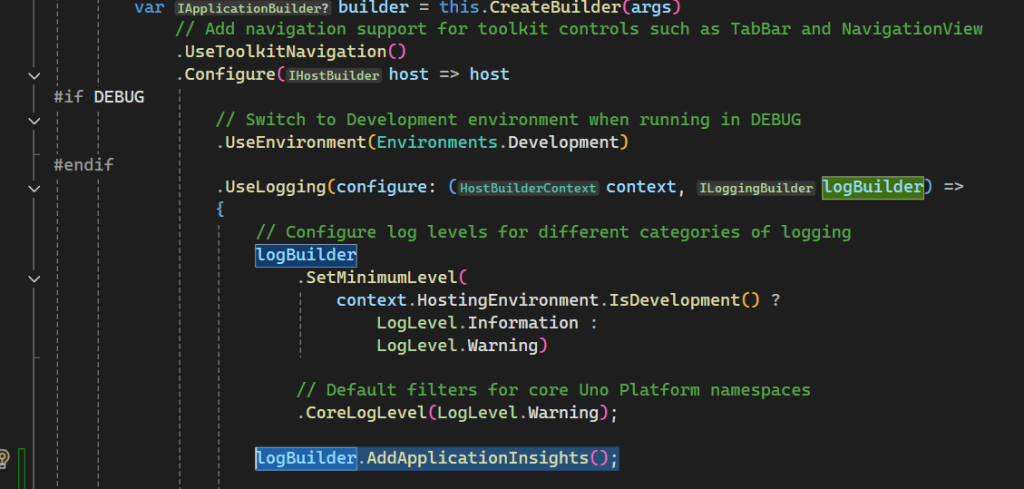Click the builder variable name
The height and width of the screenshot is (489, 1024).
click(x=372, y=8)
